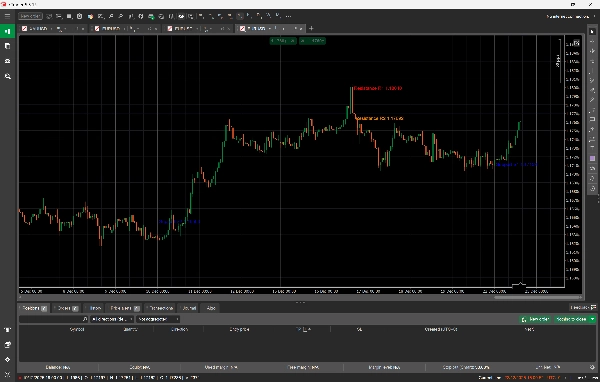Select the rectangle shape drawing tool
Viewport: 600px width, 382px height.
click(x=592, y=120)
